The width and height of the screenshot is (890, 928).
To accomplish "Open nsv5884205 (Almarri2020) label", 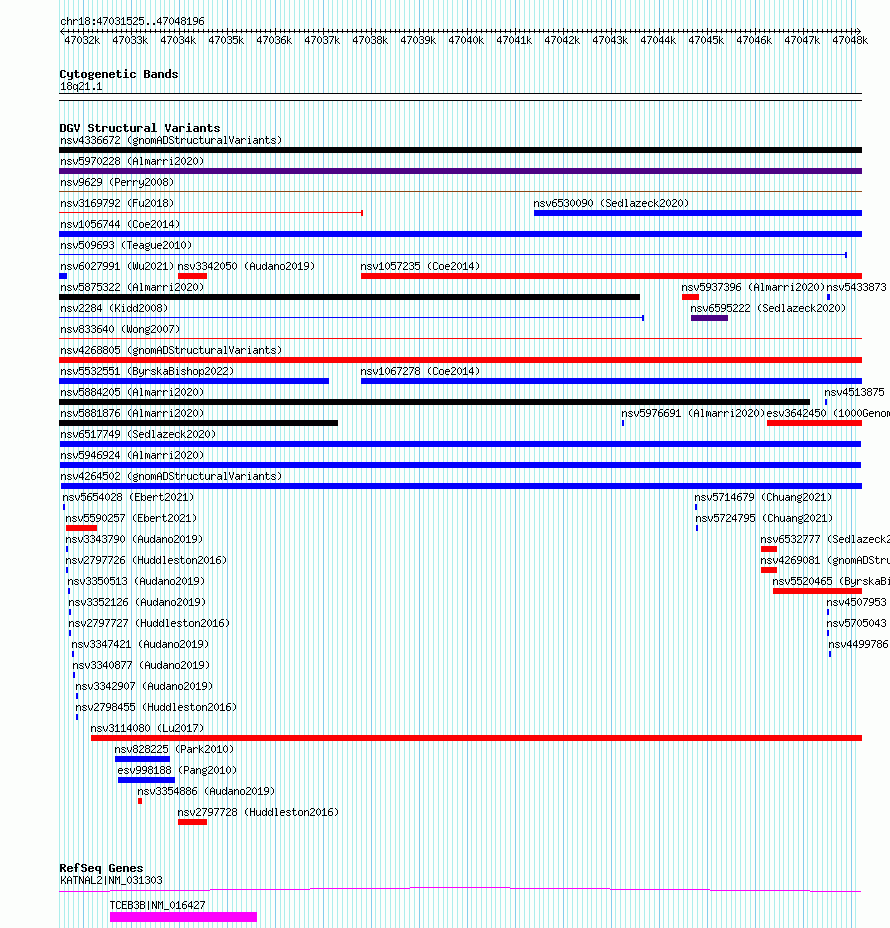I will [132, 392].
